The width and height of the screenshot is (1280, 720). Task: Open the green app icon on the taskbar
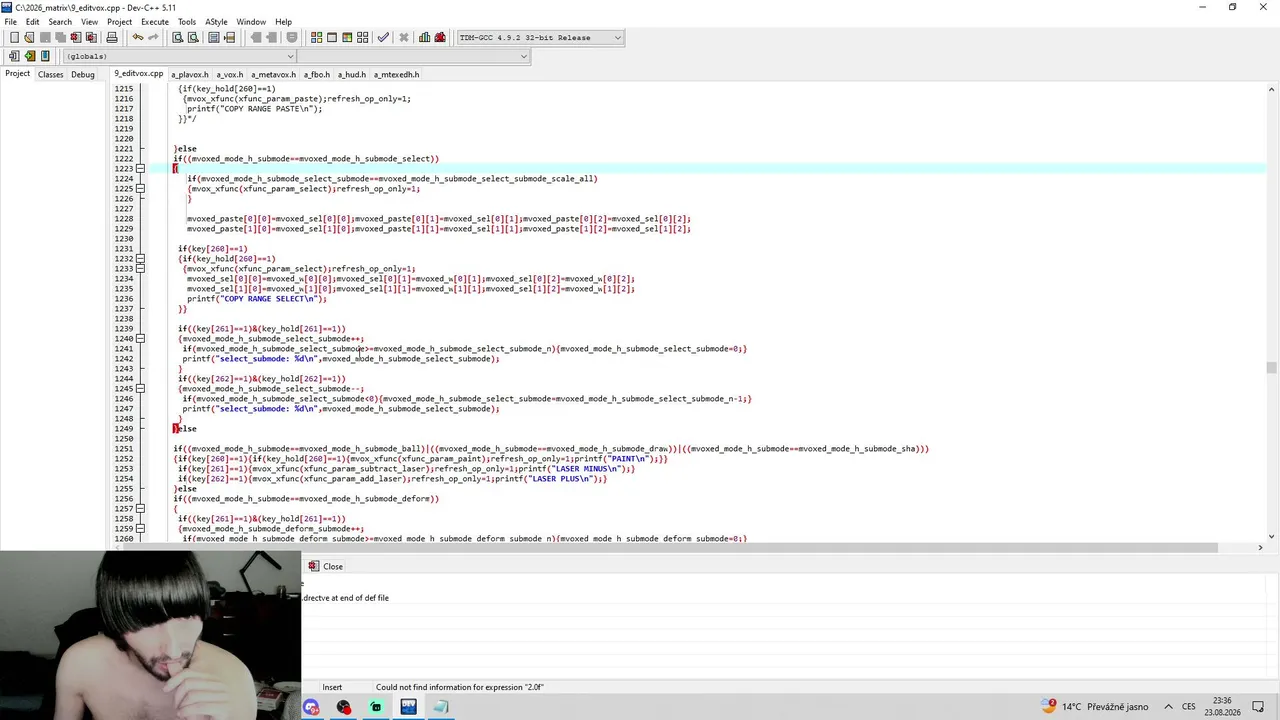click(x=376, y=707)
